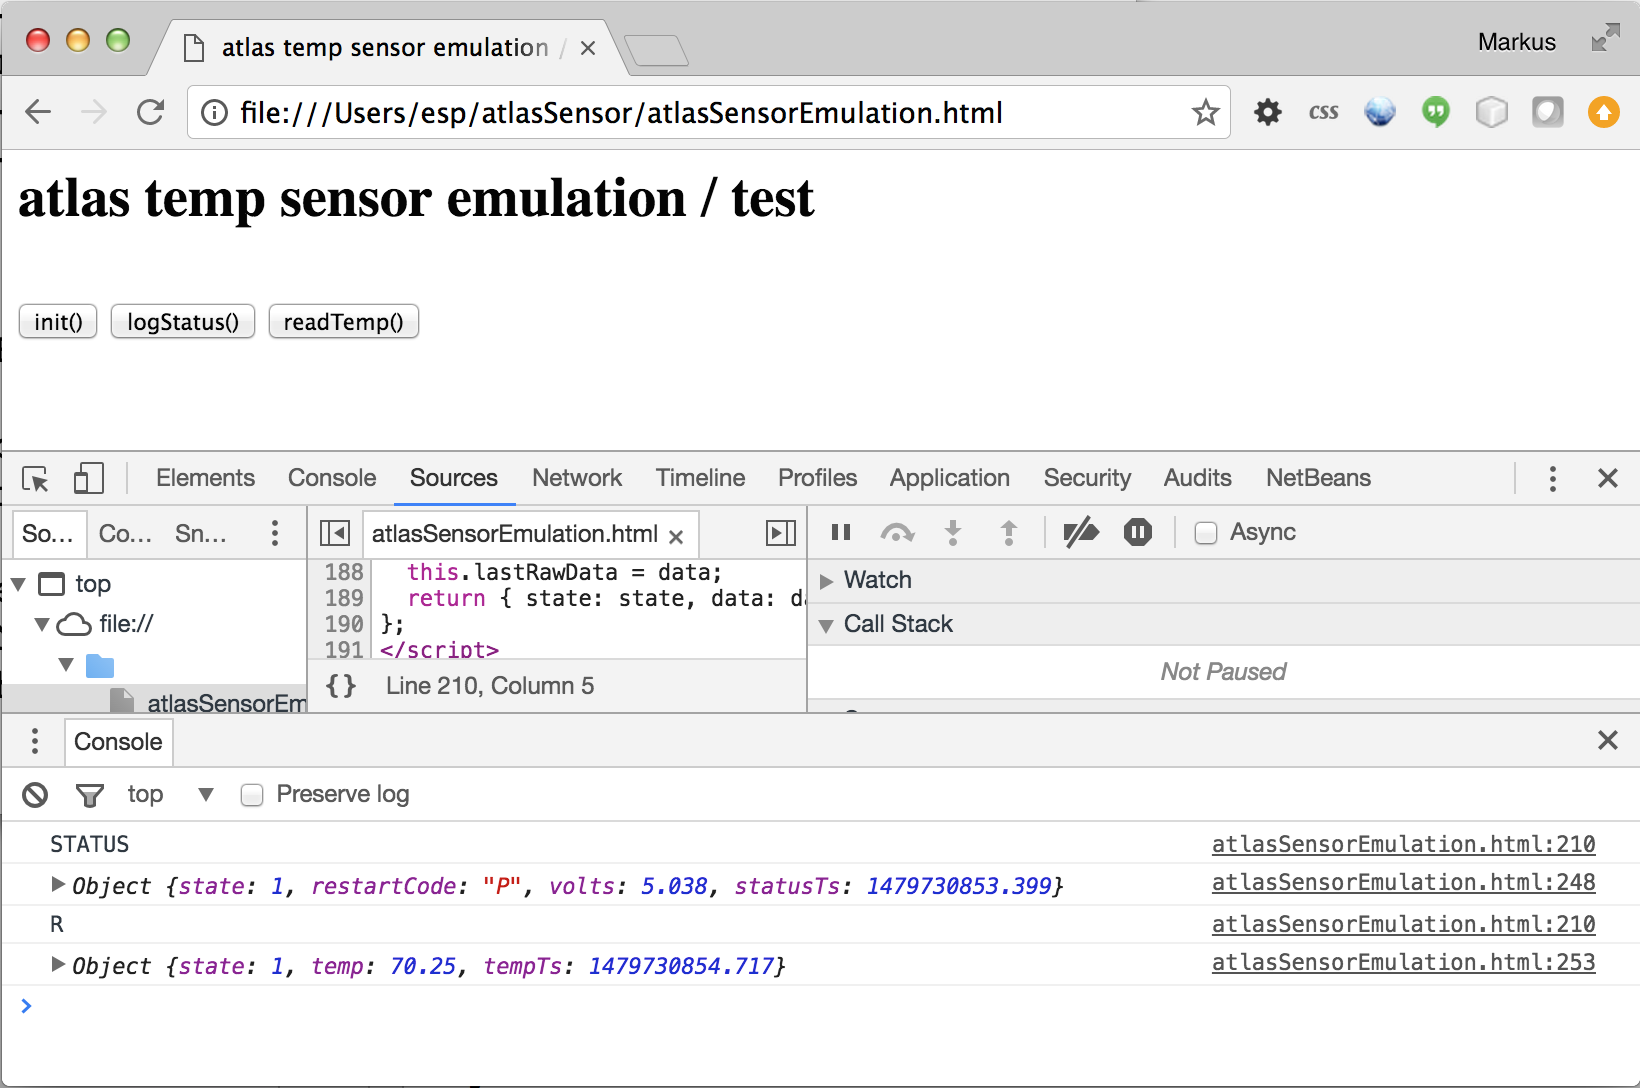Image resolution: width=1640 pixels, height=1088 pixels.
Task: Hide the navigator sidebar
Action: click(335, 533)
